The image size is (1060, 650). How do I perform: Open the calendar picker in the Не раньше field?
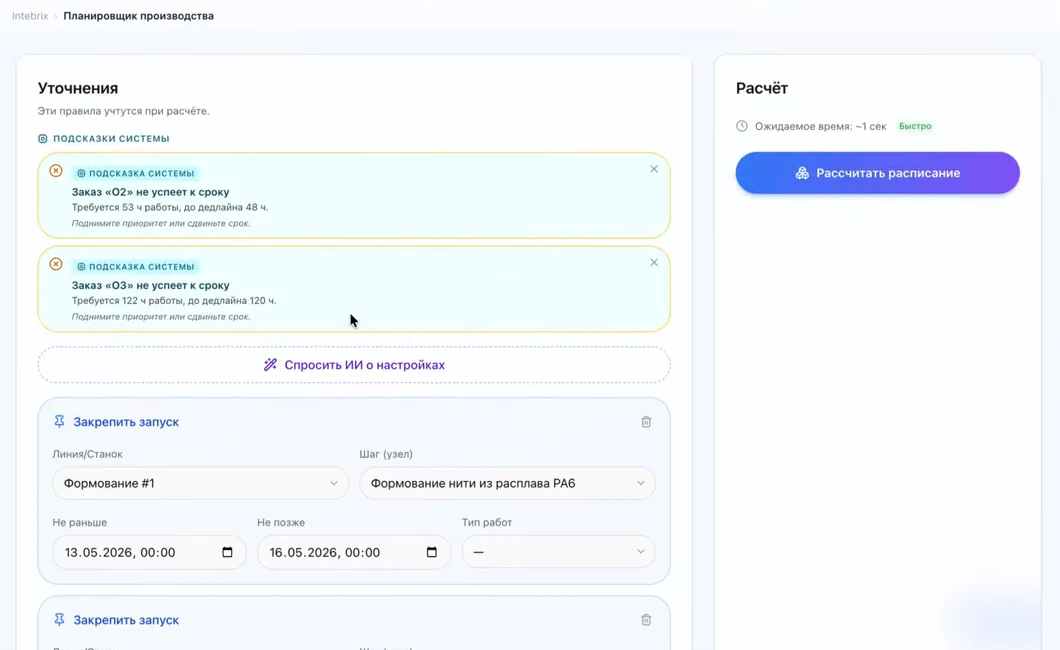(x=227, y=552)
